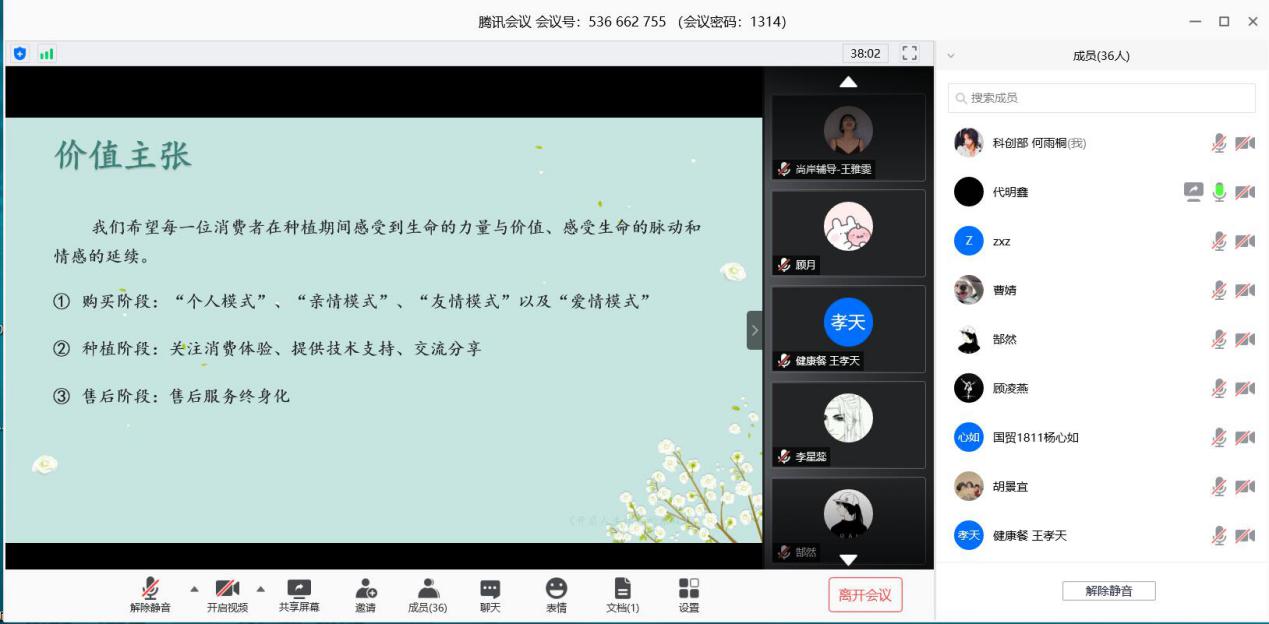
Task: Open the invite participants icon
Action: pos(366,590)
